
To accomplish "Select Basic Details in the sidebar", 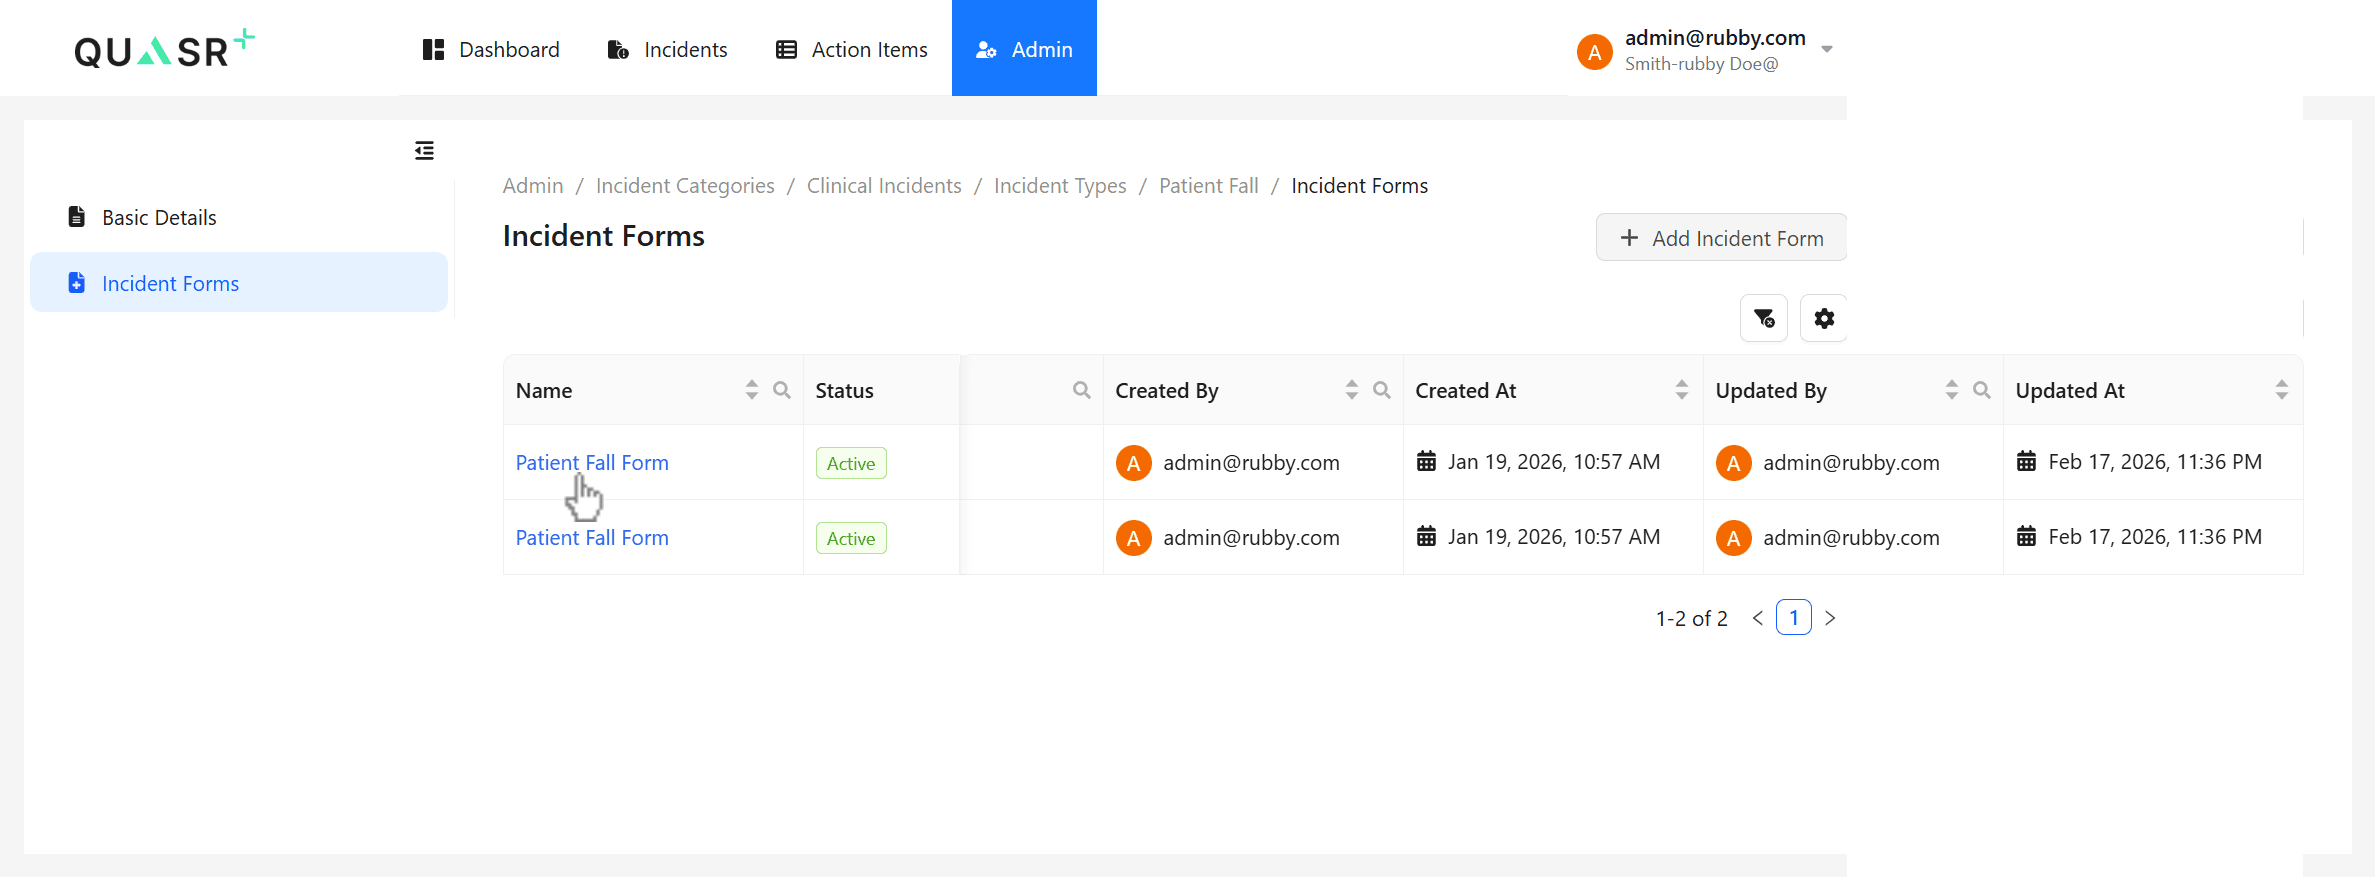I will click(x=159, y=218).
